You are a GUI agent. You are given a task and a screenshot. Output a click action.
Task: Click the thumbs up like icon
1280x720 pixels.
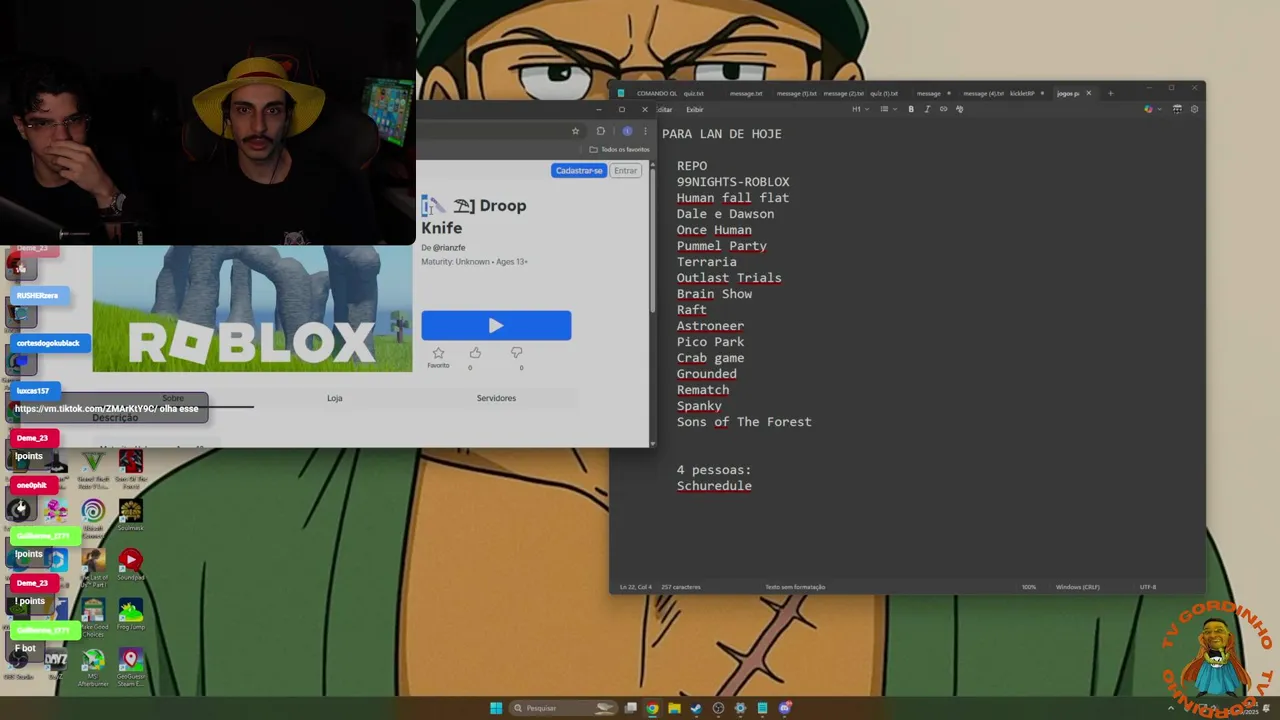(x=475, y=352)
